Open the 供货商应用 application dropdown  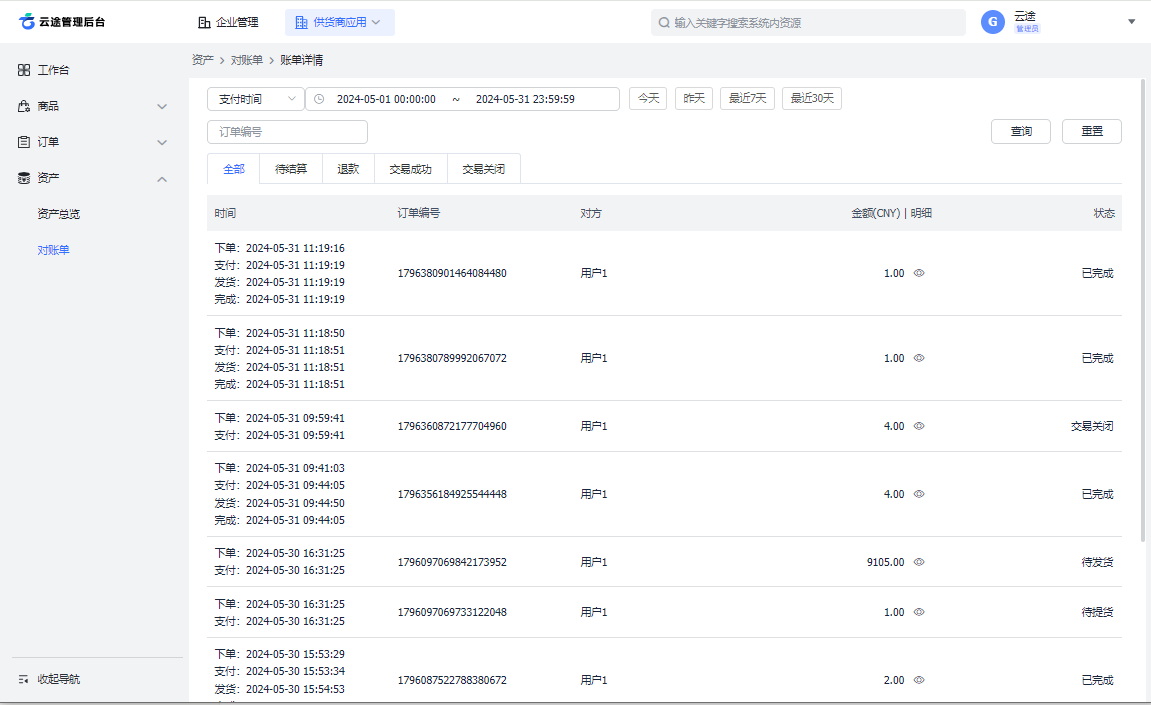click(340, 22)
